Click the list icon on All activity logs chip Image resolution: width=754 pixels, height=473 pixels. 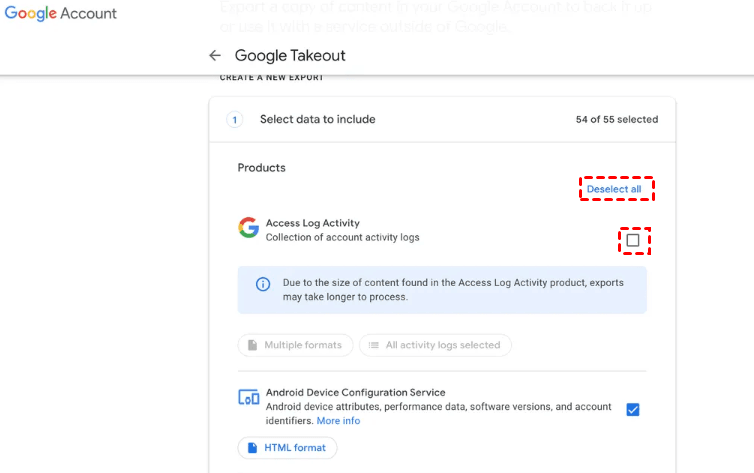point(373,345)
